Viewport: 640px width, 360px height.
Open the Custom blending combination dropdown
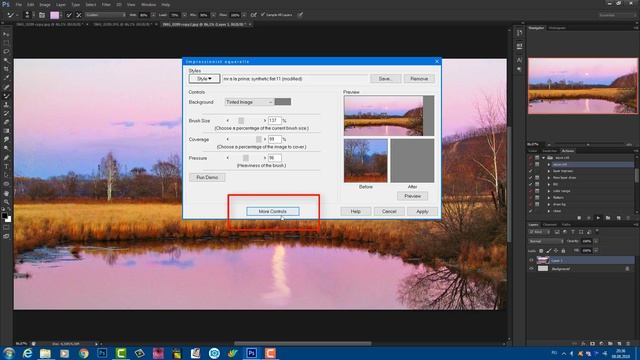coord(105,15)
